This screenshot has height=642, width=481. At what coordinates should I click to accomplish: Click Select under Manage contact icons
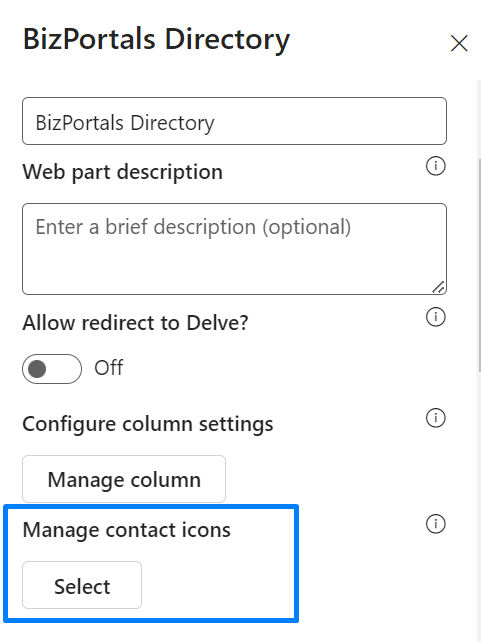click(x=82, y=585)
